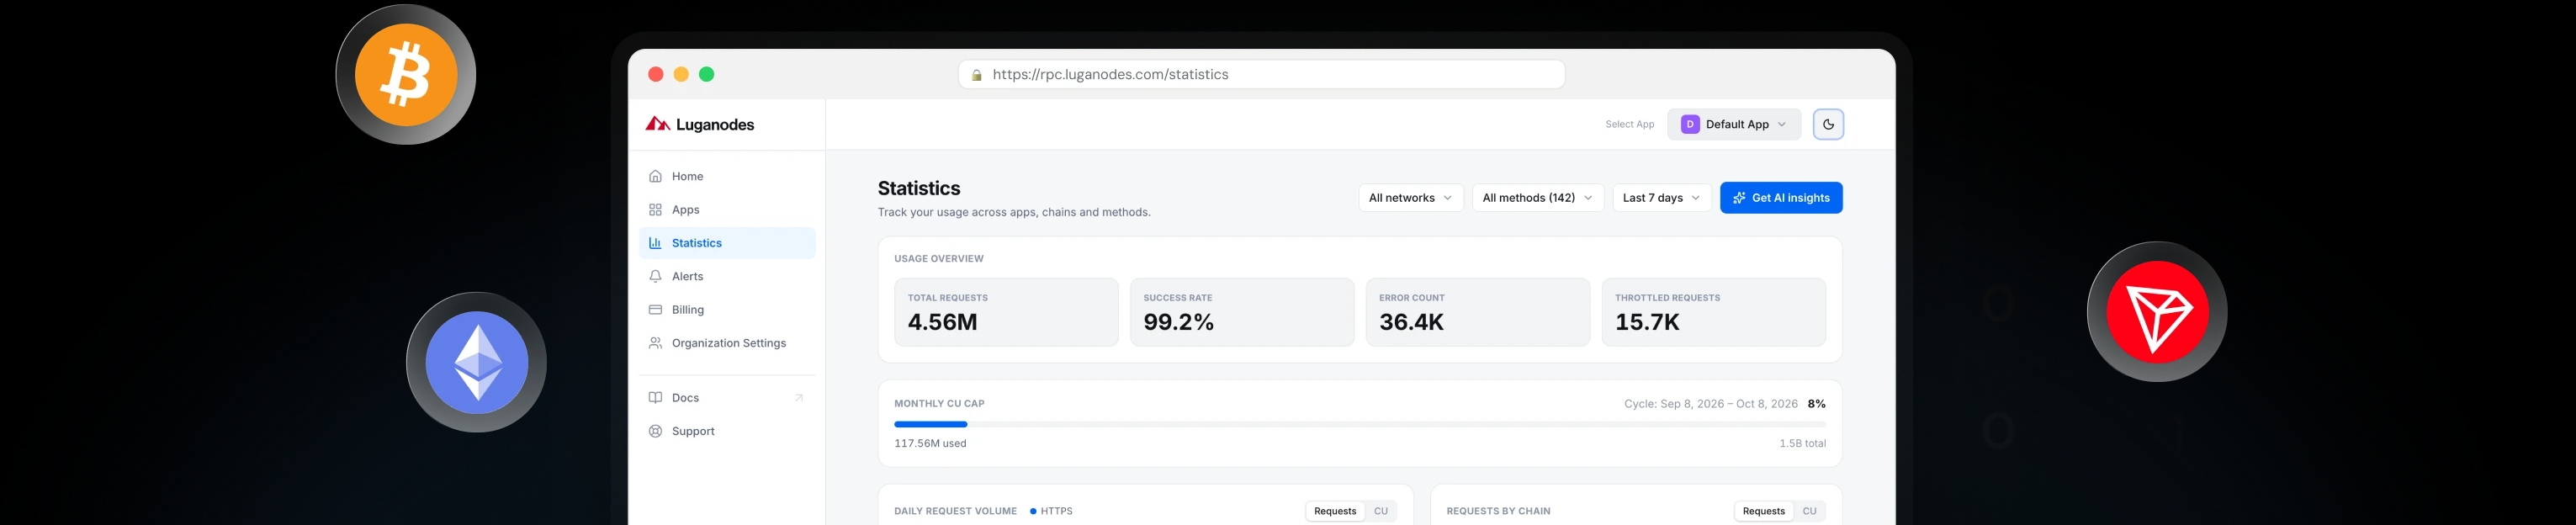Select Requests in Requests by Chain
The height and width of the screenshot is (525, 2576).
[1763, 511]
